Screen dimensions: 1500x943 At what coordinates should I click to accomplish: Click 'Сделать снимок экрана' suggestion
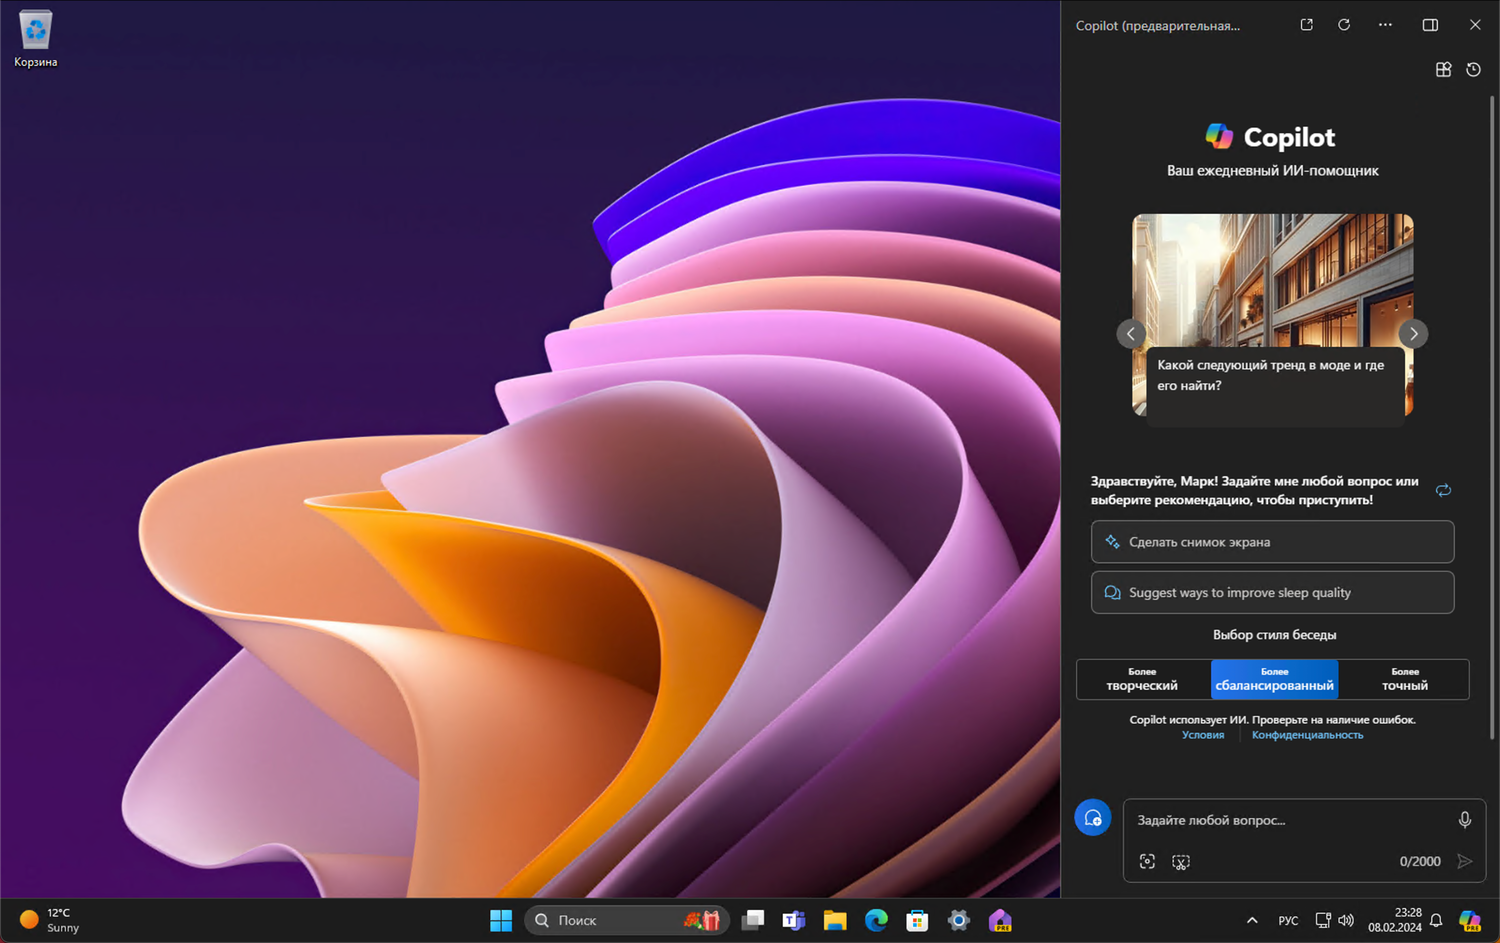coord(1272,542)
